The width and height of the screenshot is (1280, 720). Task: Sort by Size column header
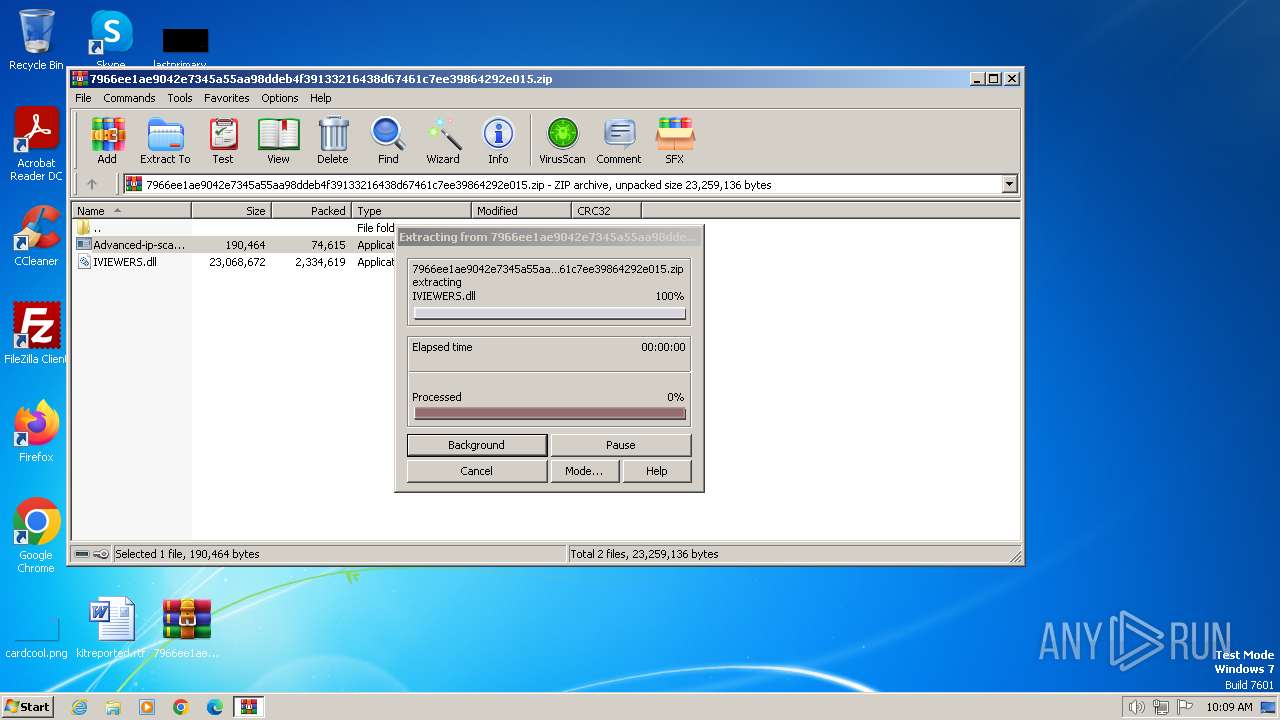click(x=231, y=211)
